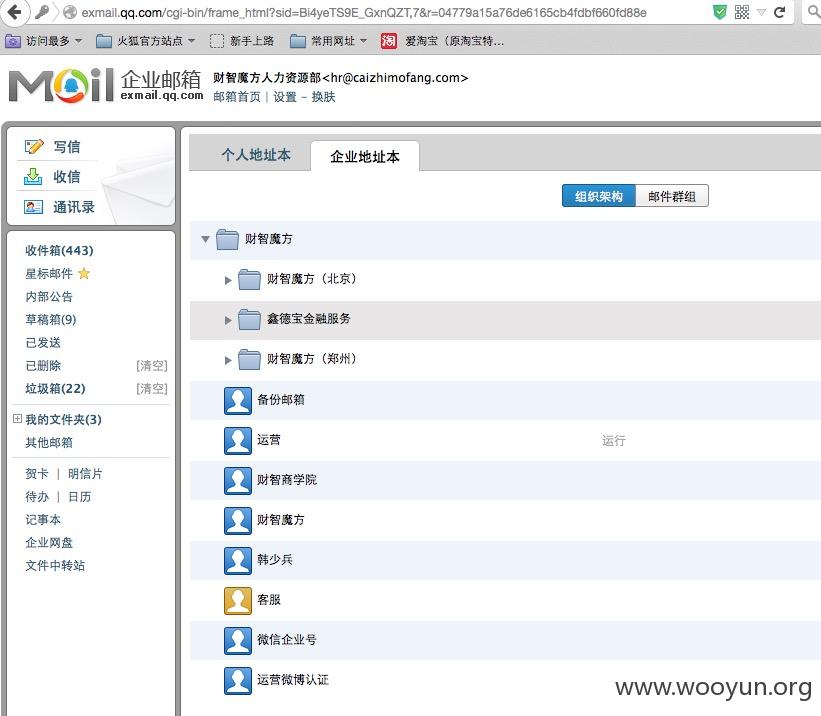The height and width of the screenshot is (716, 821).
Task: Open 草稿箱(9) drafts folder
Action: [x=51, y=320]
